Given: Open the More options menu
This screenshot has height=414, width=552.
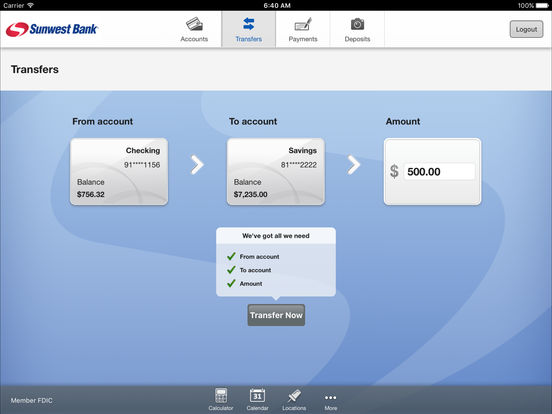Looking at the screenshot, I should coord(331,401).
